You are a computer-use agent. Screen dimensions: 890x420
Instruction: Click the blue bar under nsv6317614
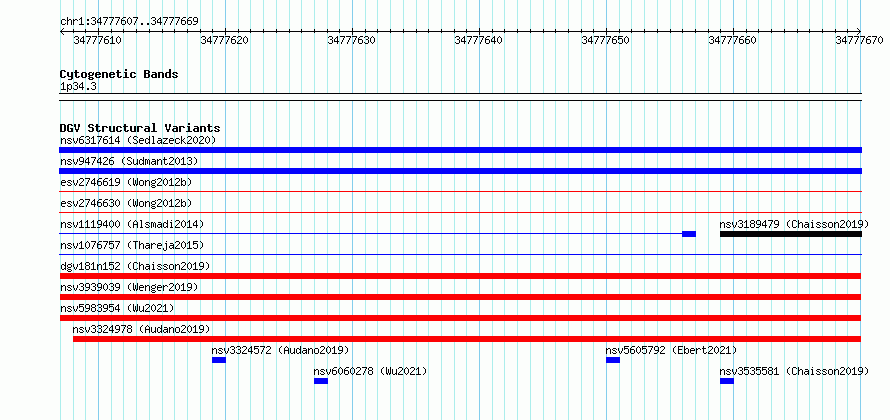(x=460, y=150)
